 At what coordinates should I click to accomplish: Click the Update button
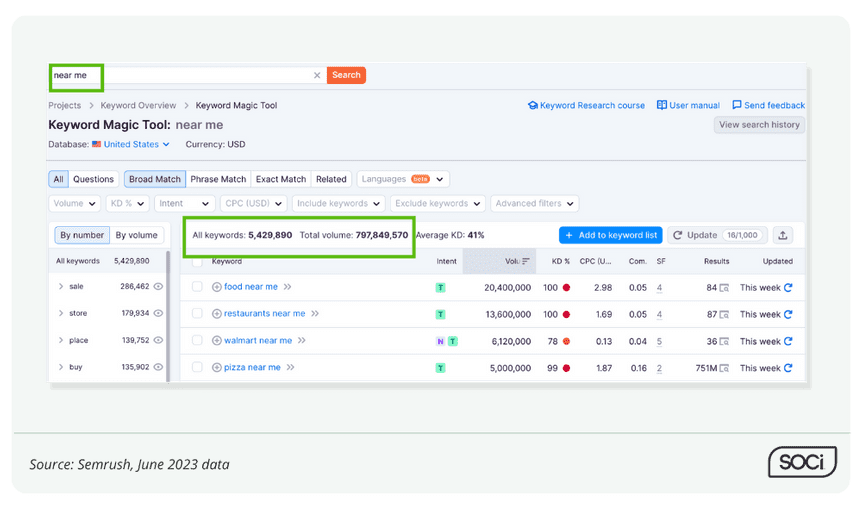717,235
